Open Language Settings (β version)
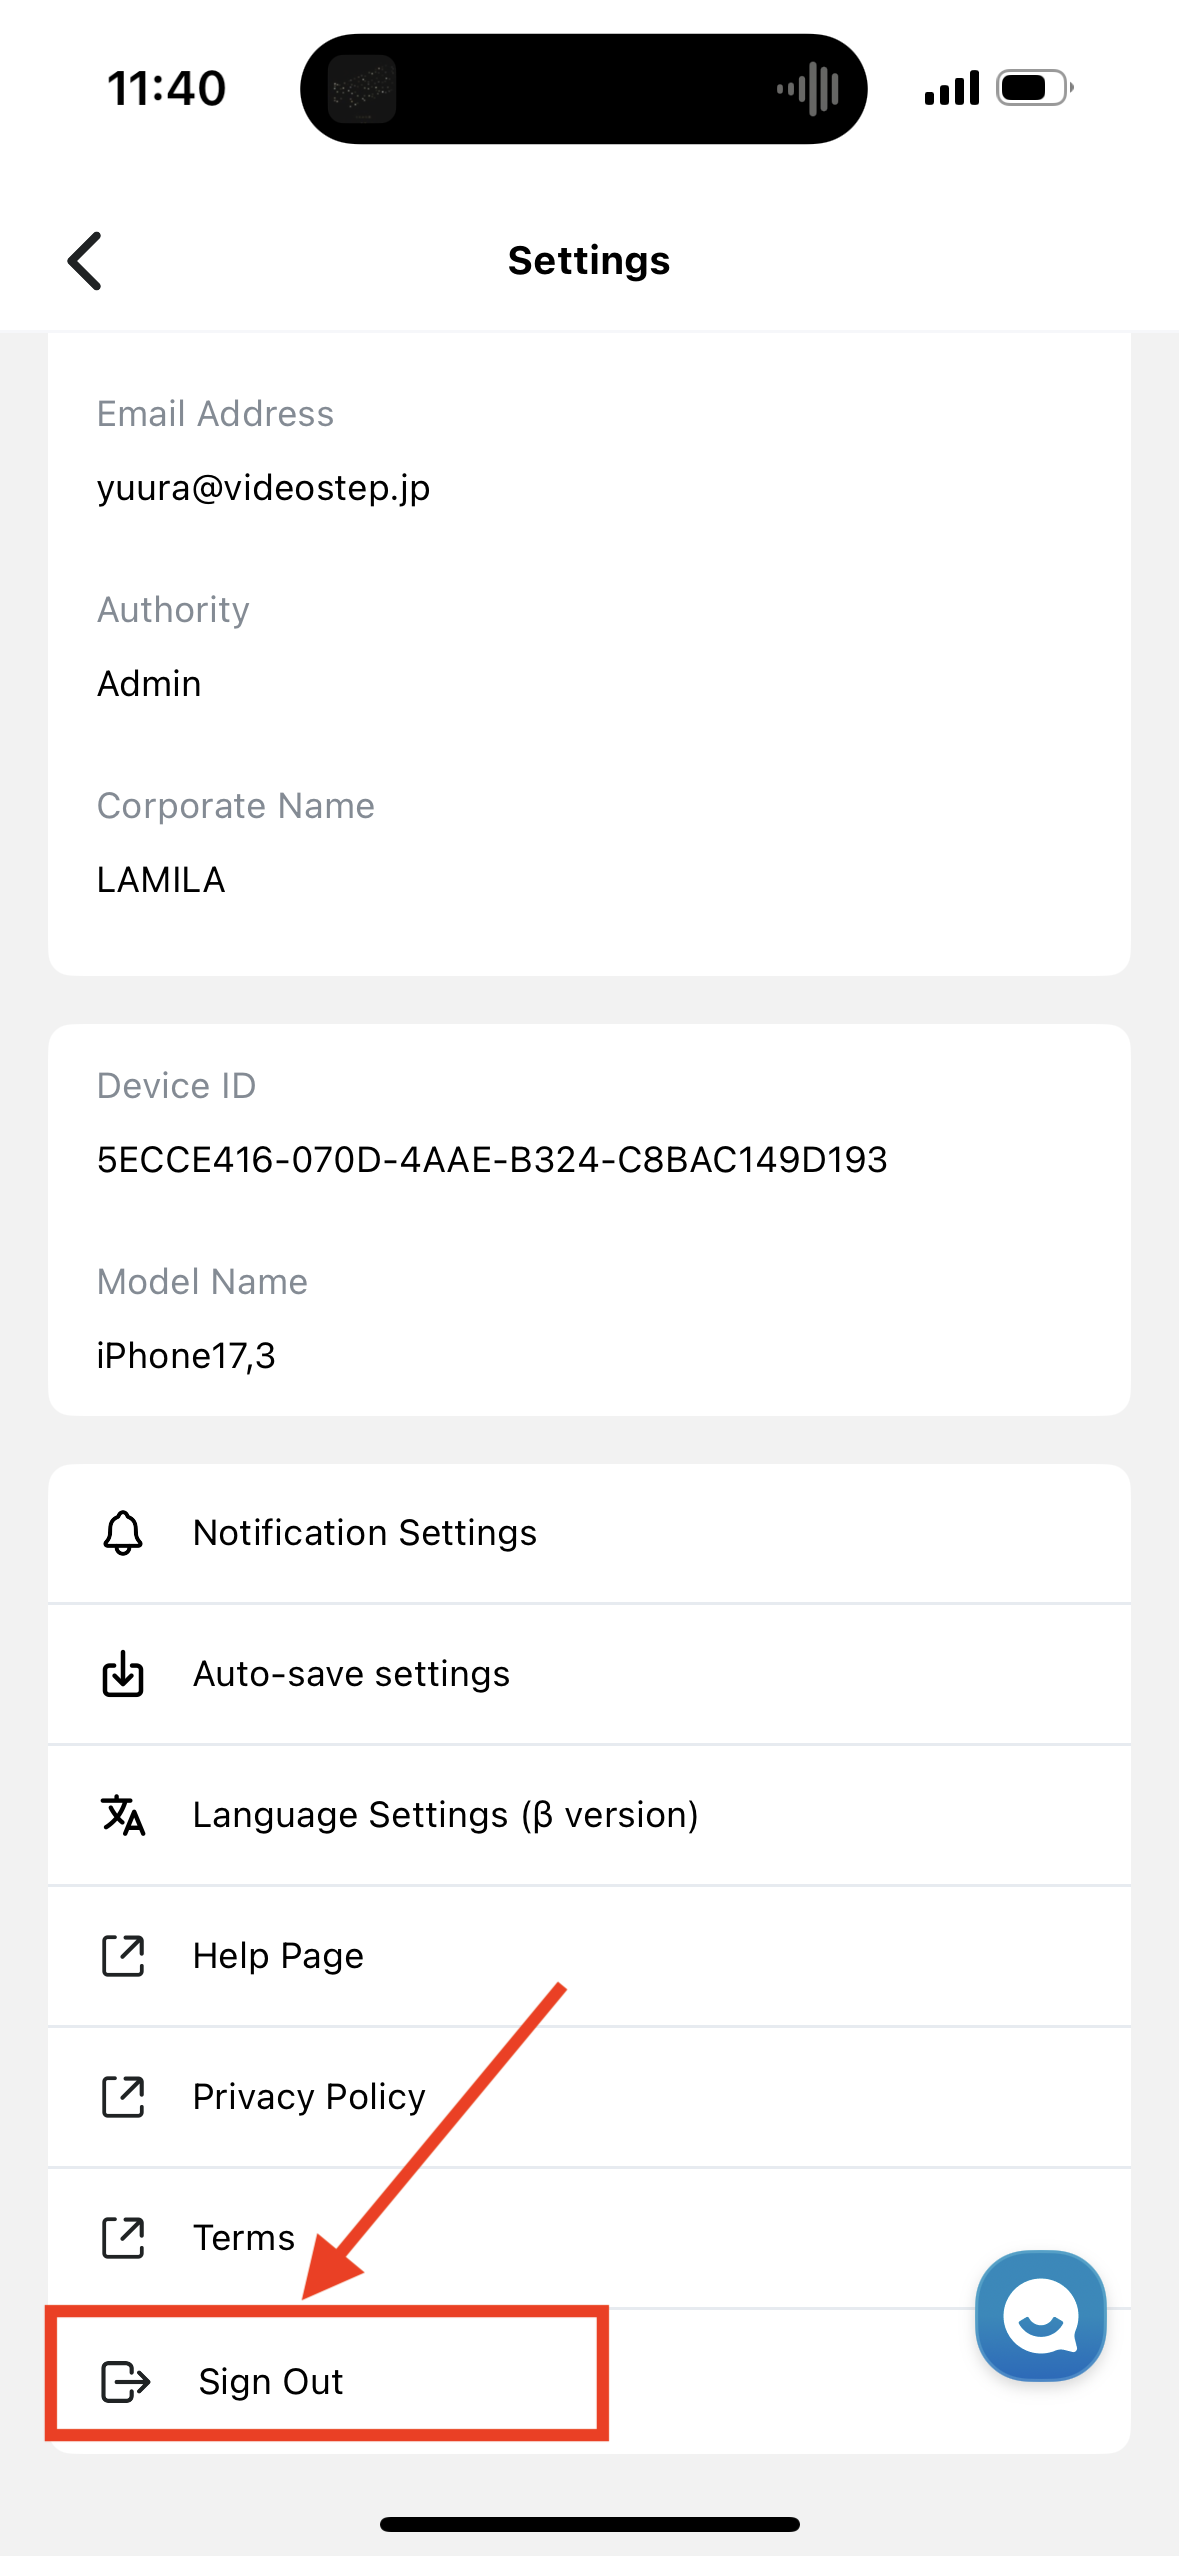This screenshot has width=1179, height=2556. point(445,1814)
